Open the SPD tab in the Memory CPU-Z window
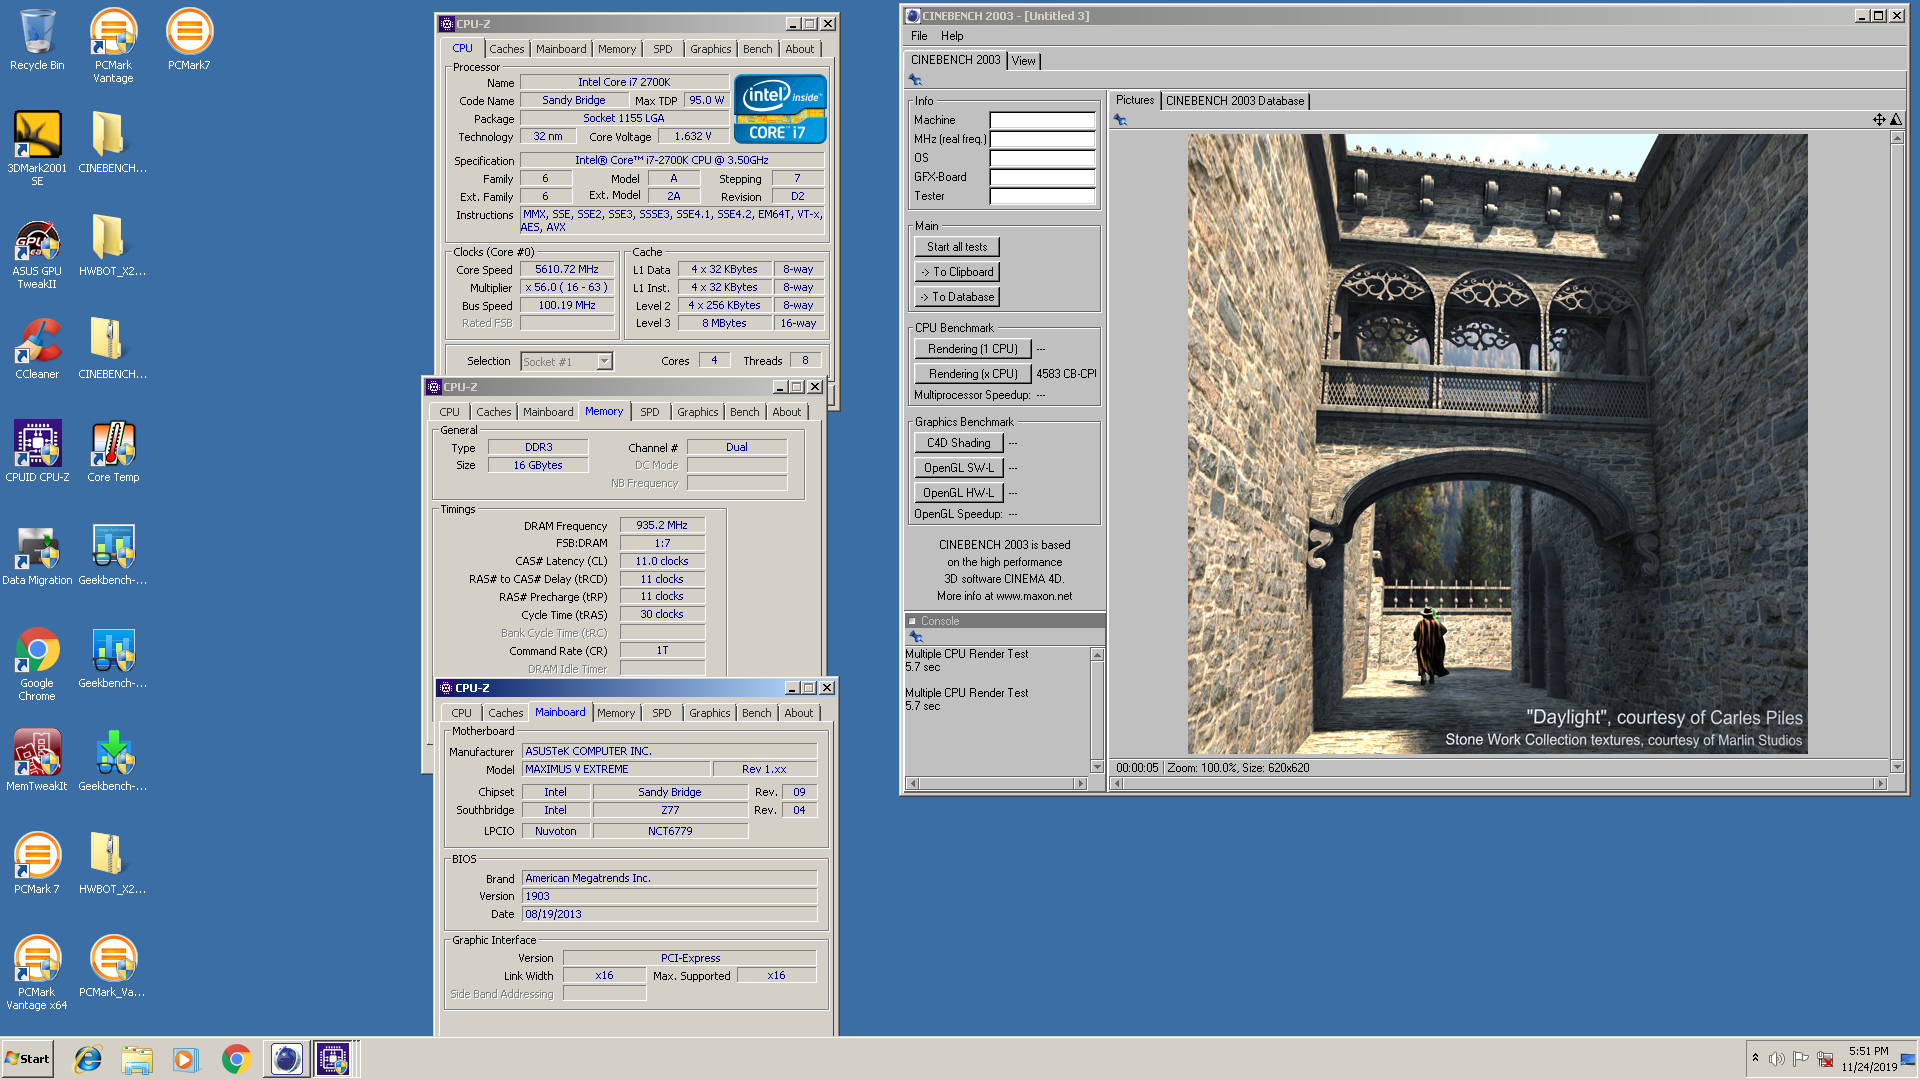 point(650,412)
